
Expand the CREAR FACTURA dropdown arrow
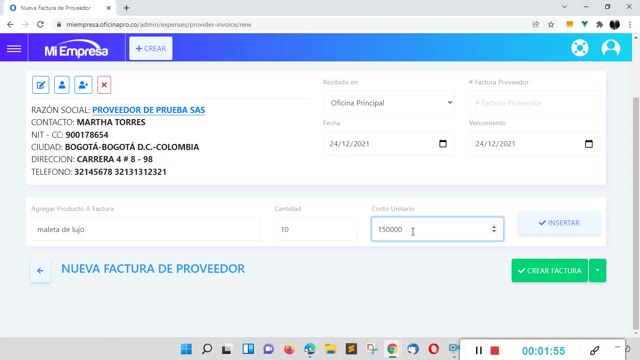pos(598,270)
